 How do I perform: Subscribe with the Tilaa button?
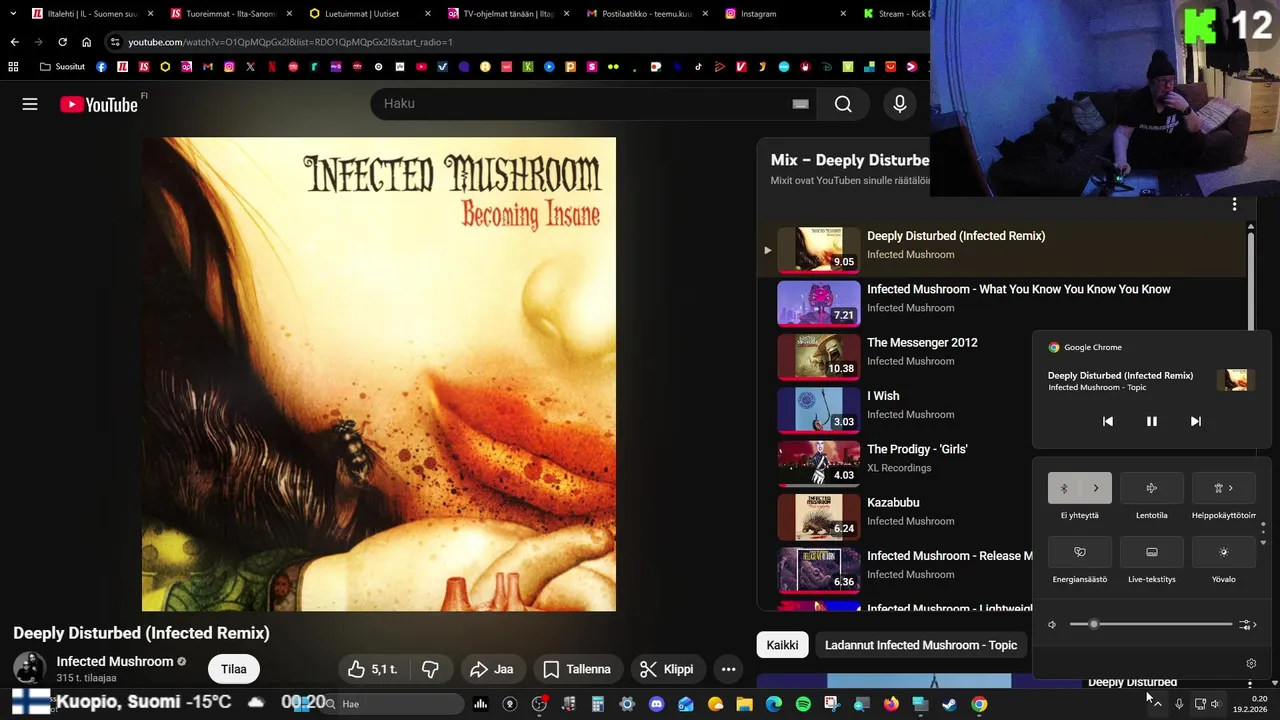click(234, 669)
